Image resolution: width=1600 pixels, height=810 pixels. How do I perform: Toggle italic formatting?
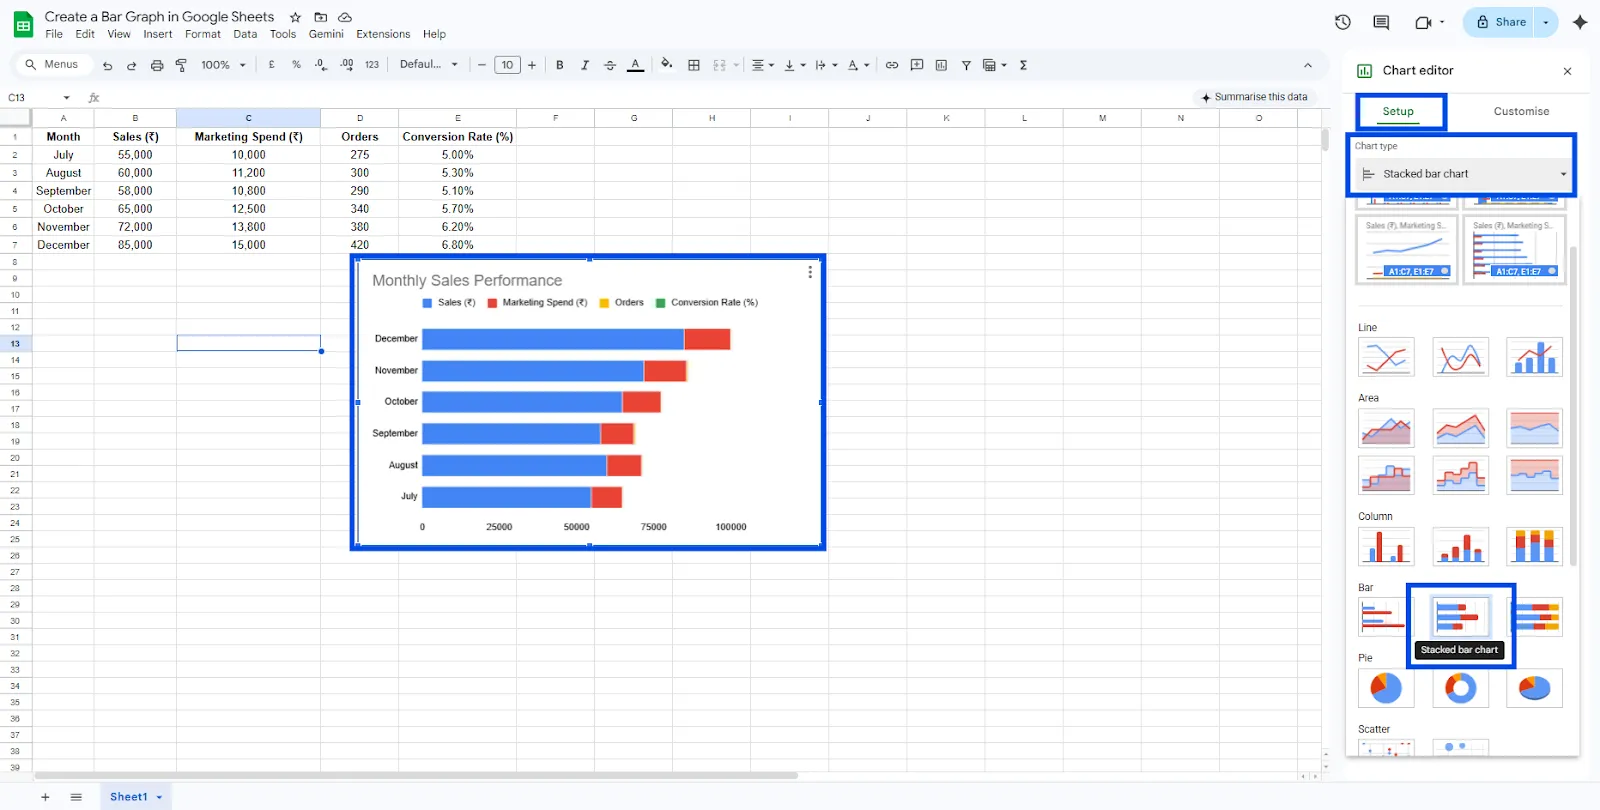pos(585,65)
